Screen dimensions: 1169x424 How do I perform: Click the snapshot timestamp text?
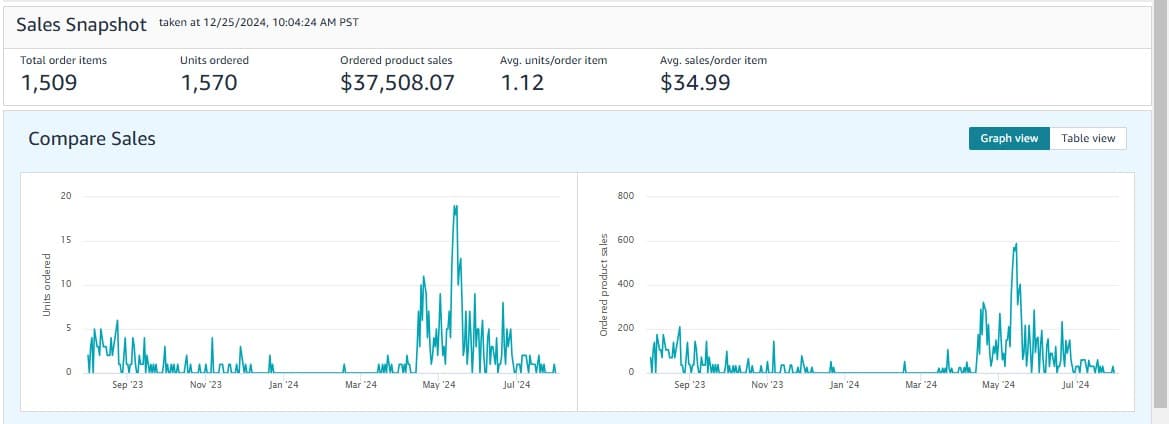252,22
